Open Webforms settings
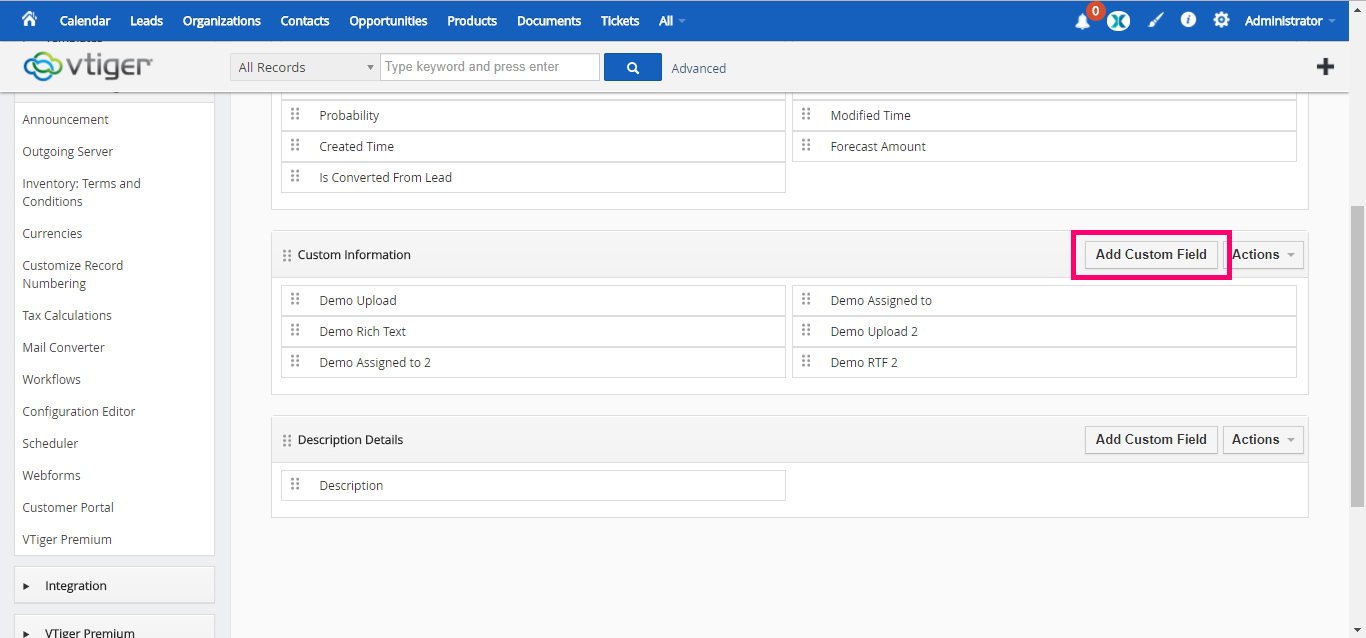The image size is (1366, 638). (52, 475)
